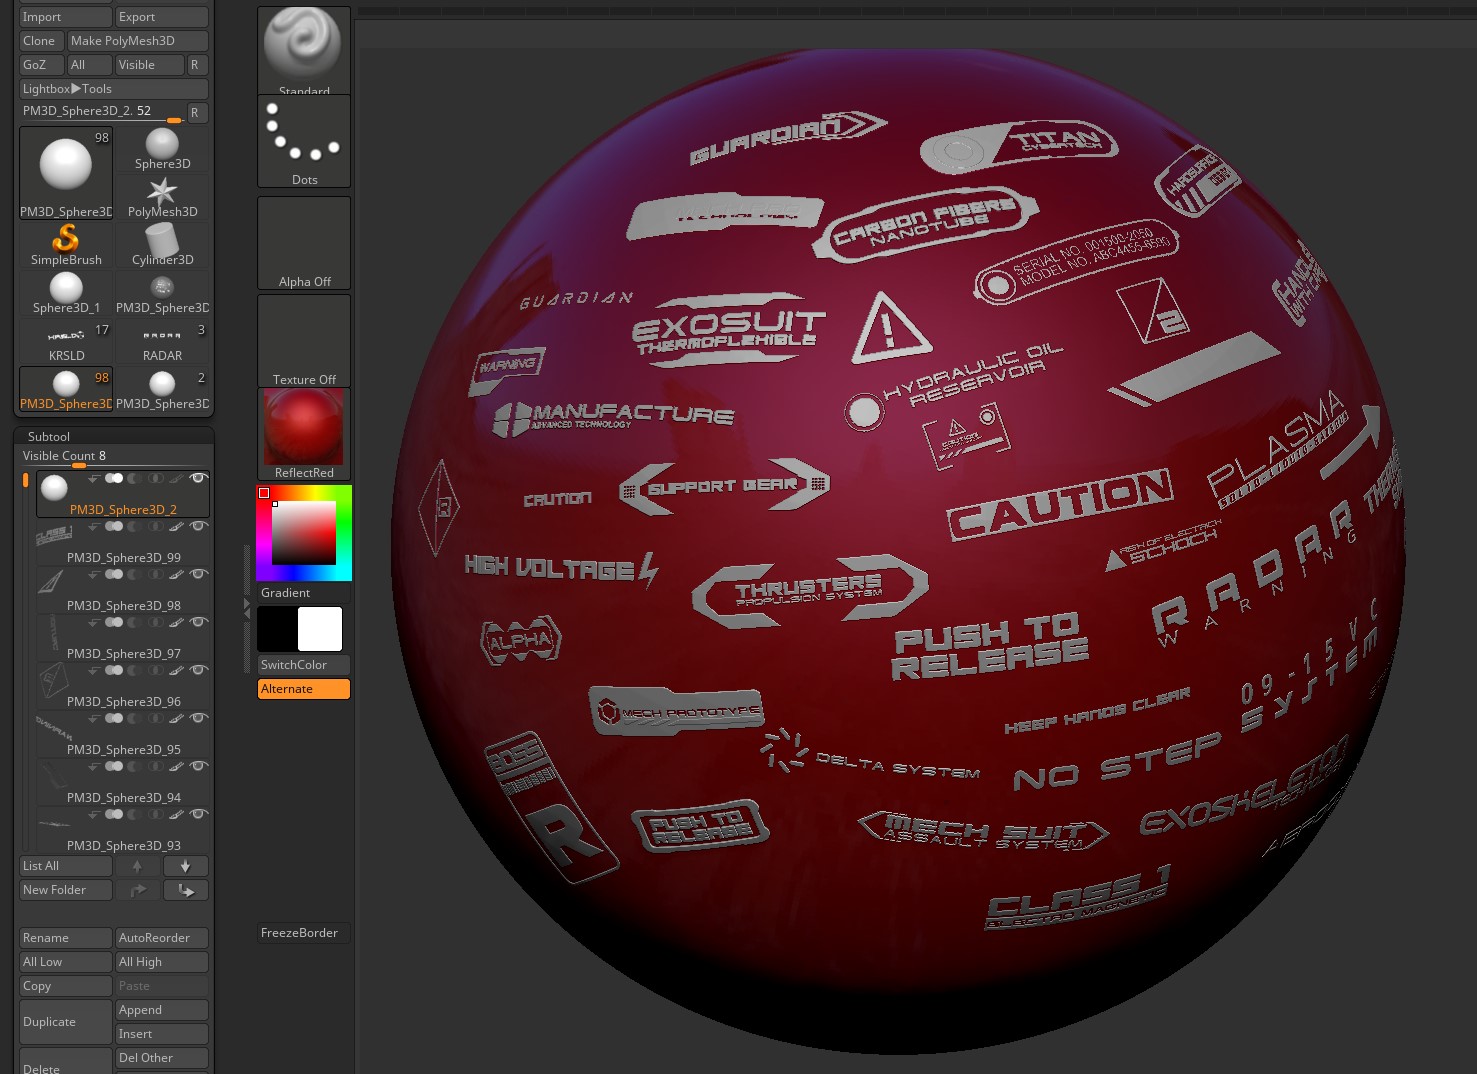Click the intersect mode icon on PM3D_Sphere3D_98
The image size is (1477, 1074).
155,574
